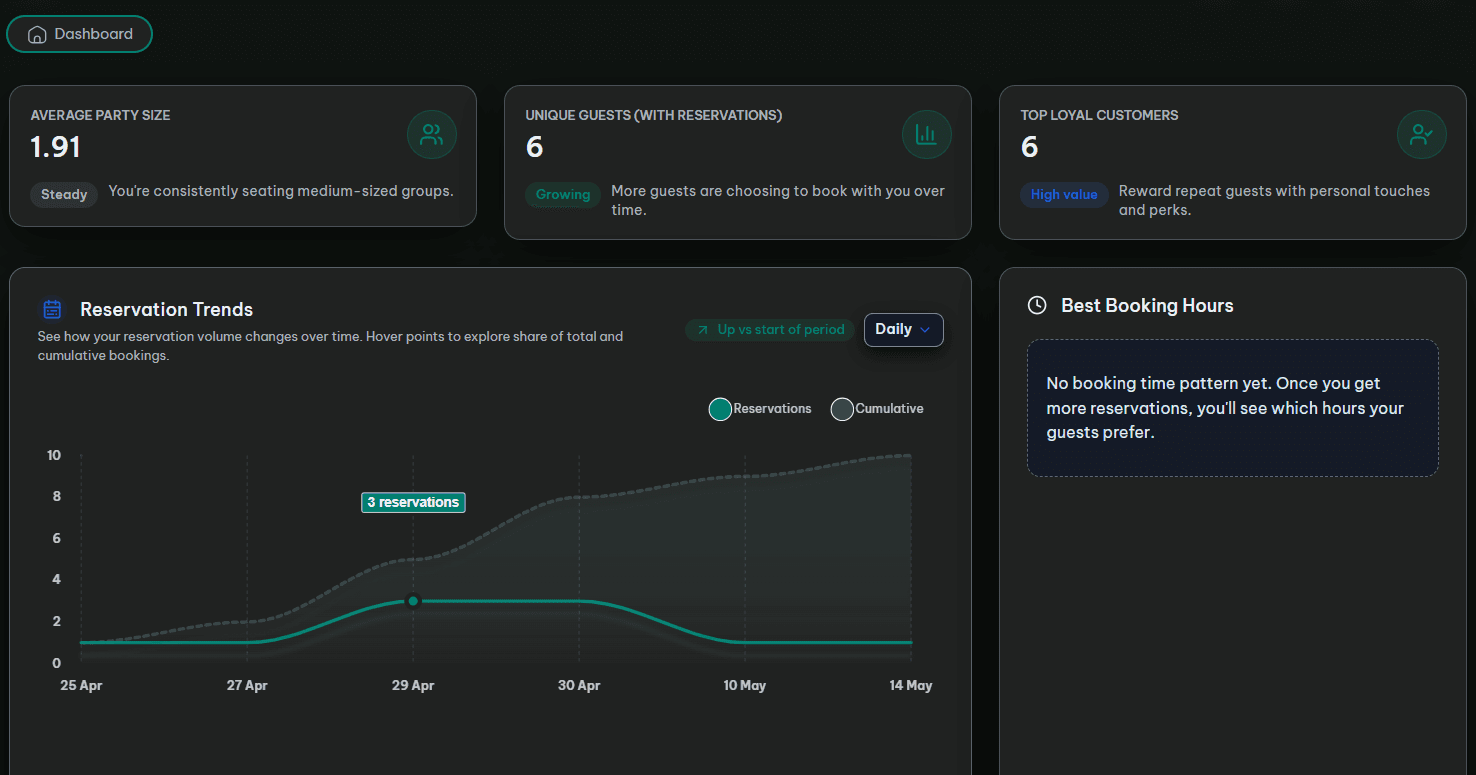
Task: Click the Best Booking Hours title
Action: (1147, 306)
